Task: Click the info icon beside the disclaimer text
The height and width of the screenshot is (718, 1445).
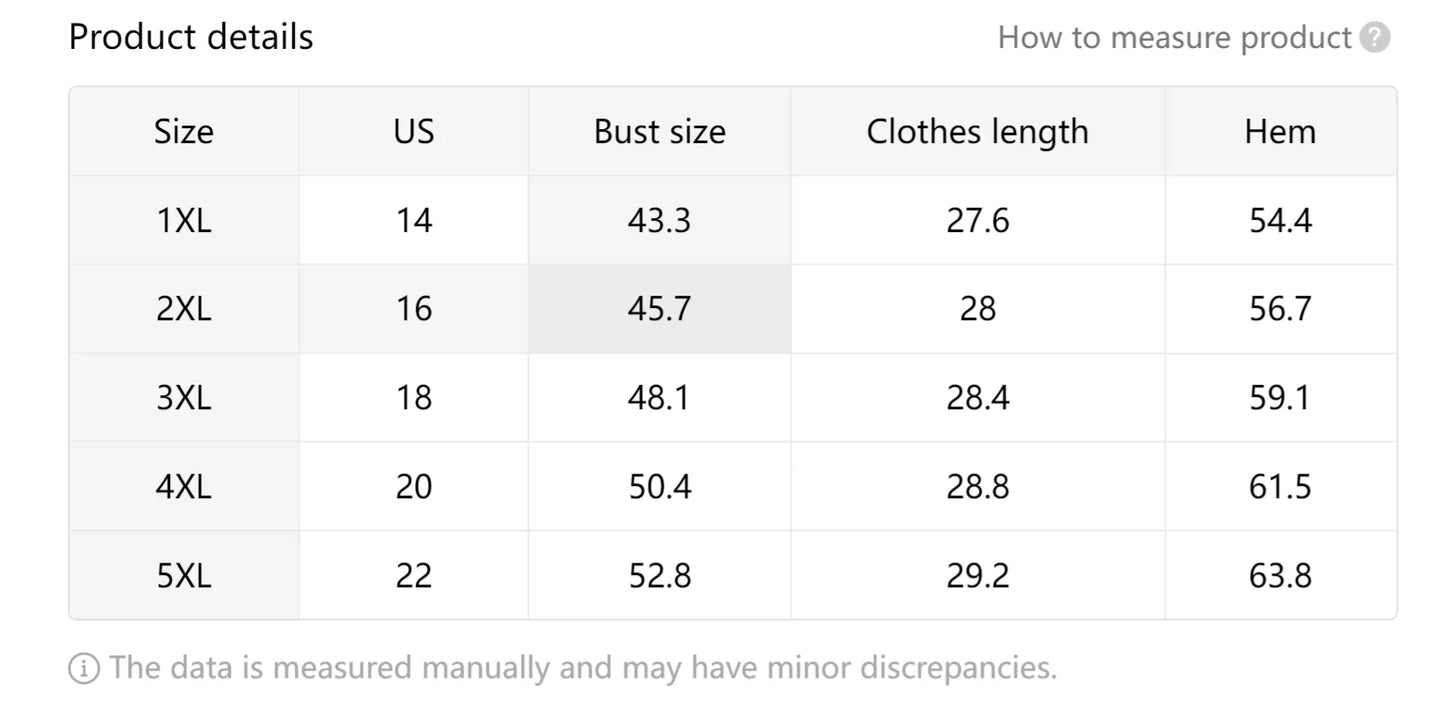Action: pos(83,666)
